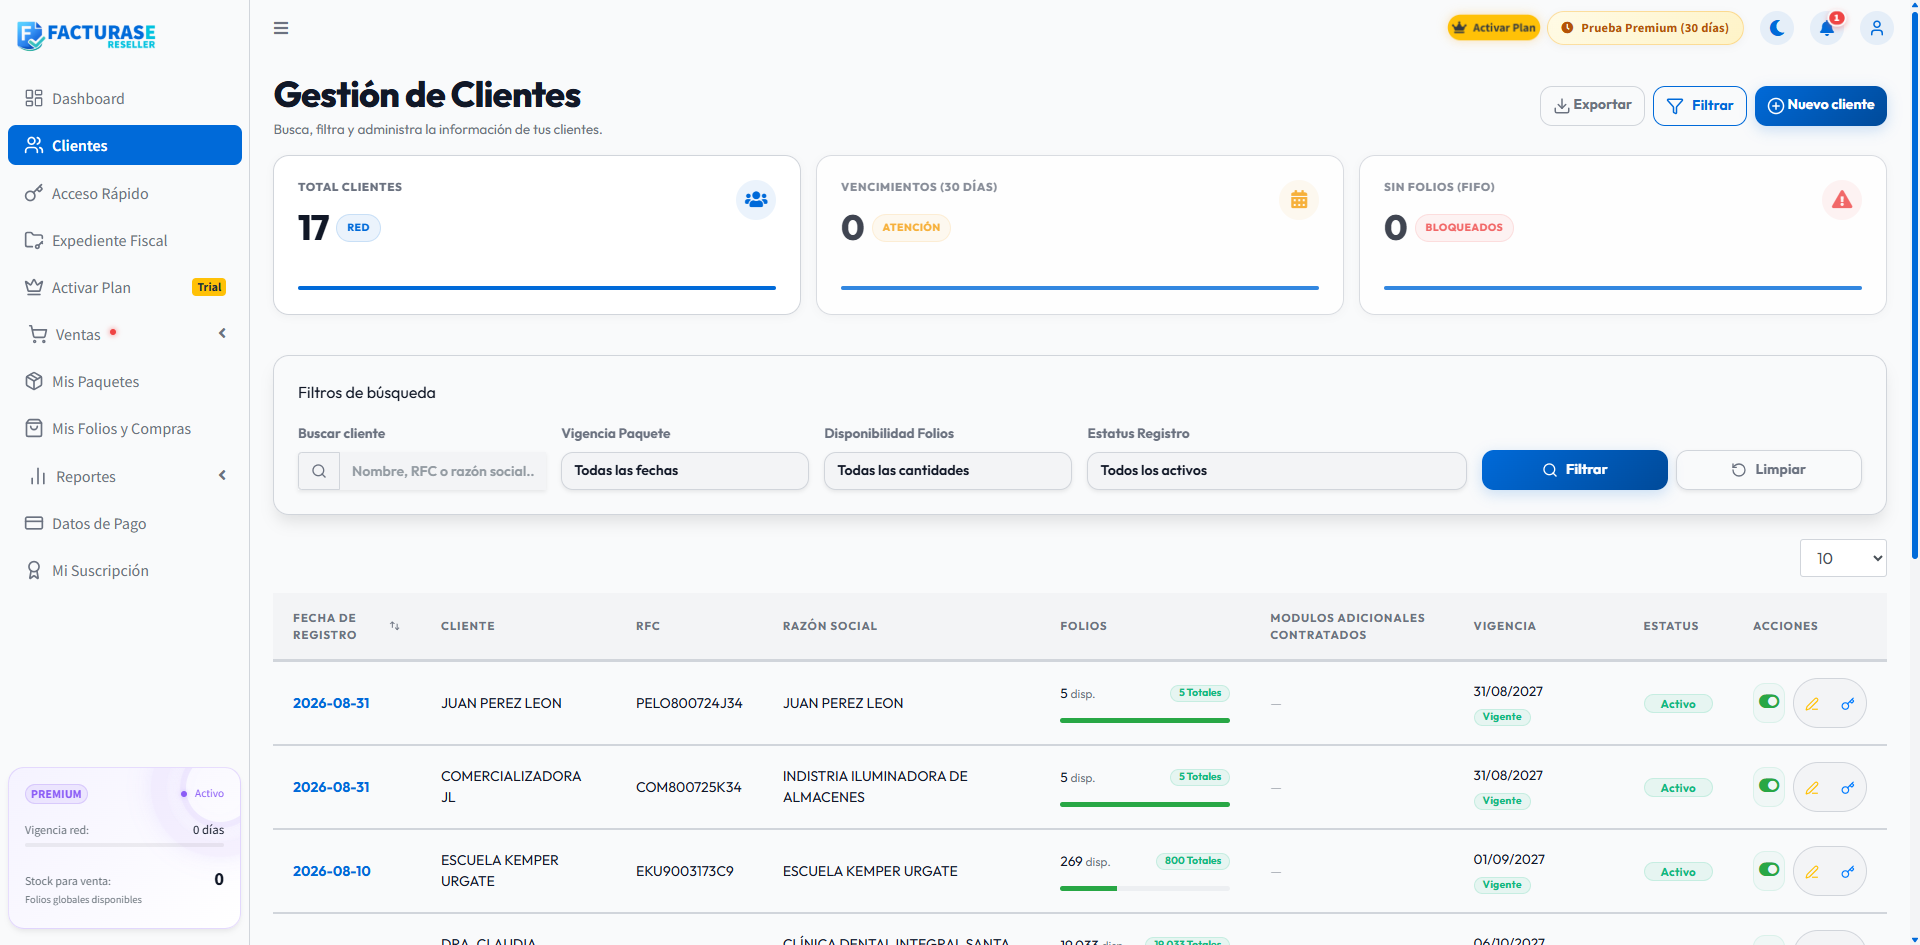Click the Exportar button
The image size is (1920, 945).
pyautogui.click(x=1592, y=106)
